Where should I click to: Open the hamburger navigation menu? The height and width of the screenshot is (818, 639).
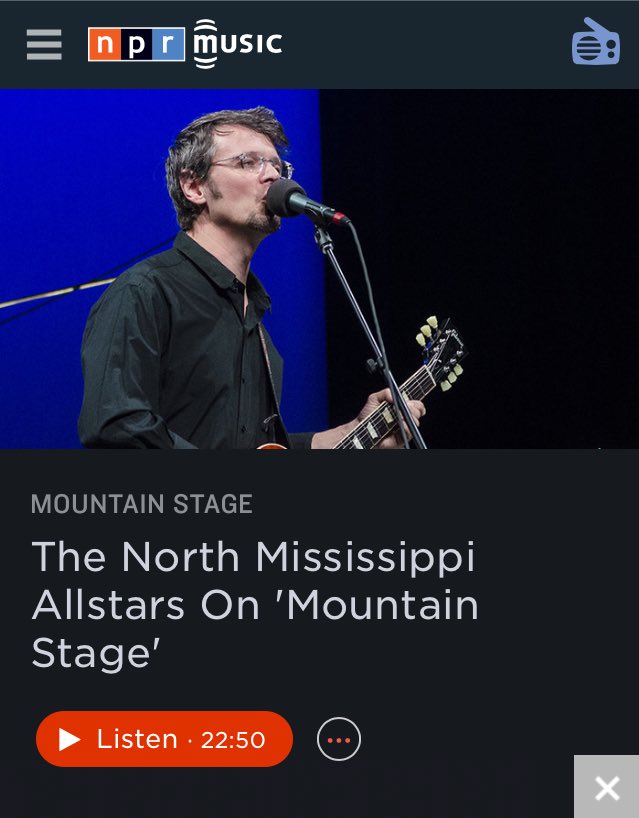click(x=44, y=44)
